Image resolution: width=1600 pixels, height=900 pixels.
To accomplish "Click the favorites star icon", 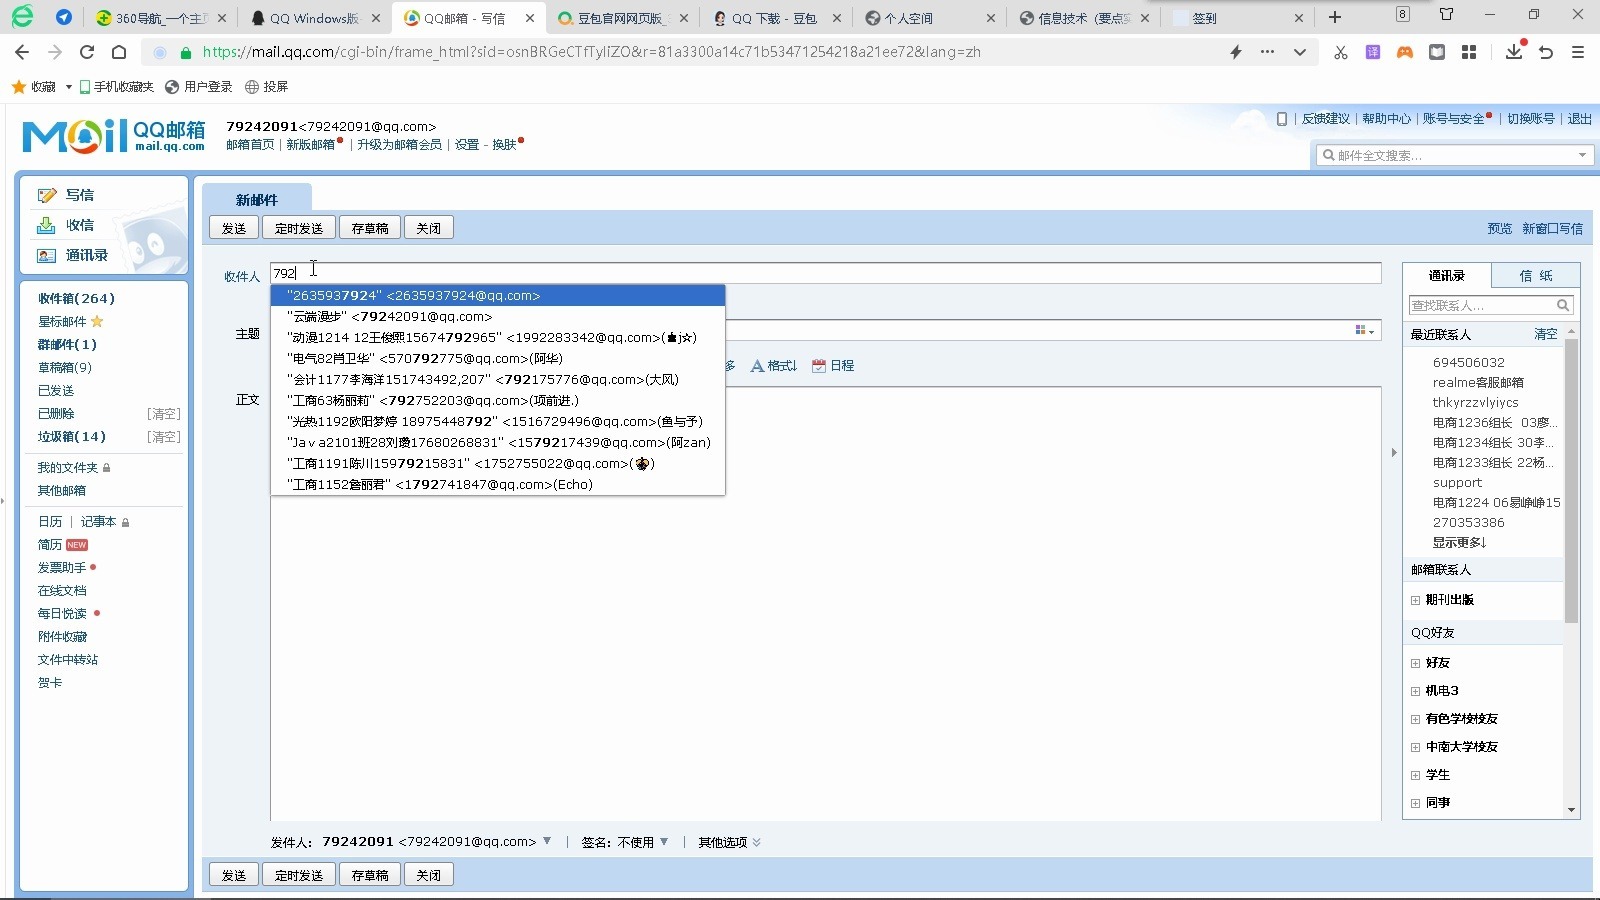I will (18, 87).
